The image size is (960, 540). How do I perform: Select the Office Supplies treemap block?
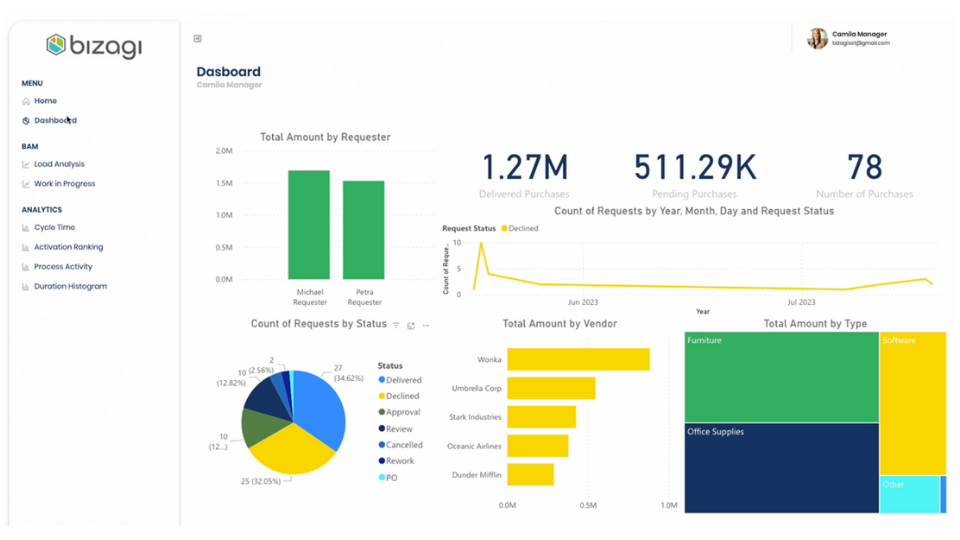coord(780,470)
